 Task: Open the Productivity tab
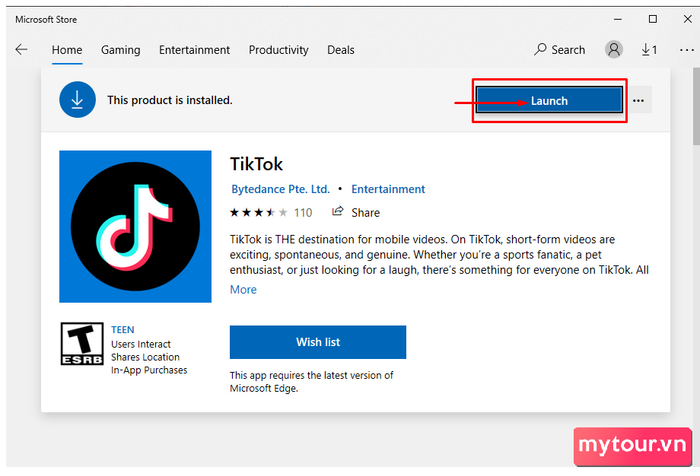pos(279,50)
